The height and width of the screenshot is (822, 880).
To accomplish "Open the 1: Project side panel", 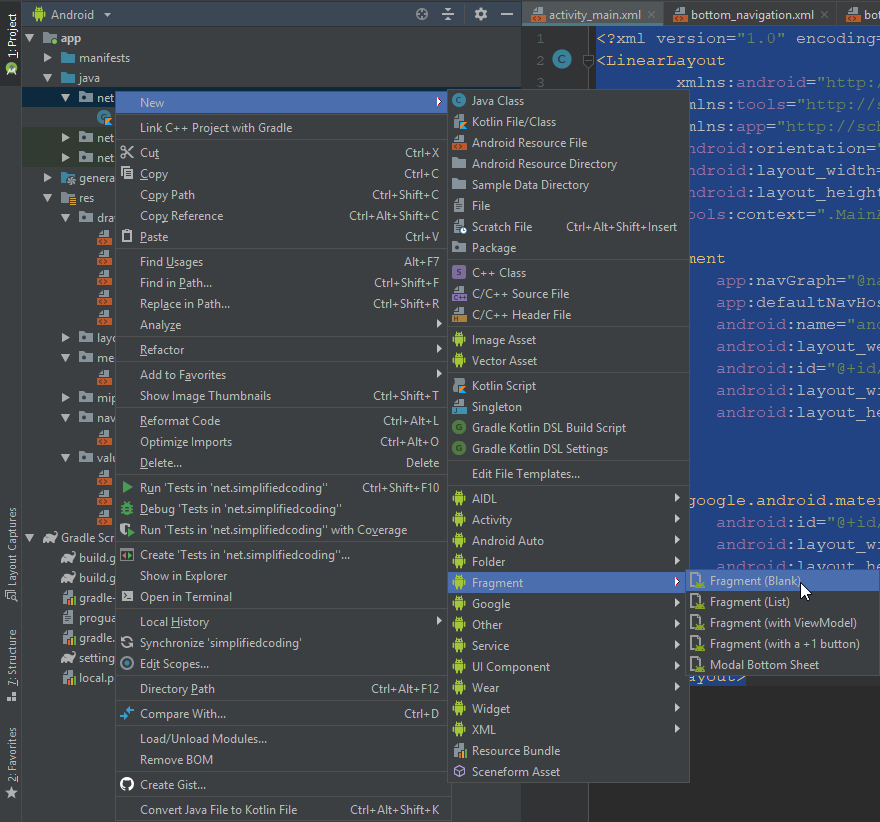I will 11,44.
